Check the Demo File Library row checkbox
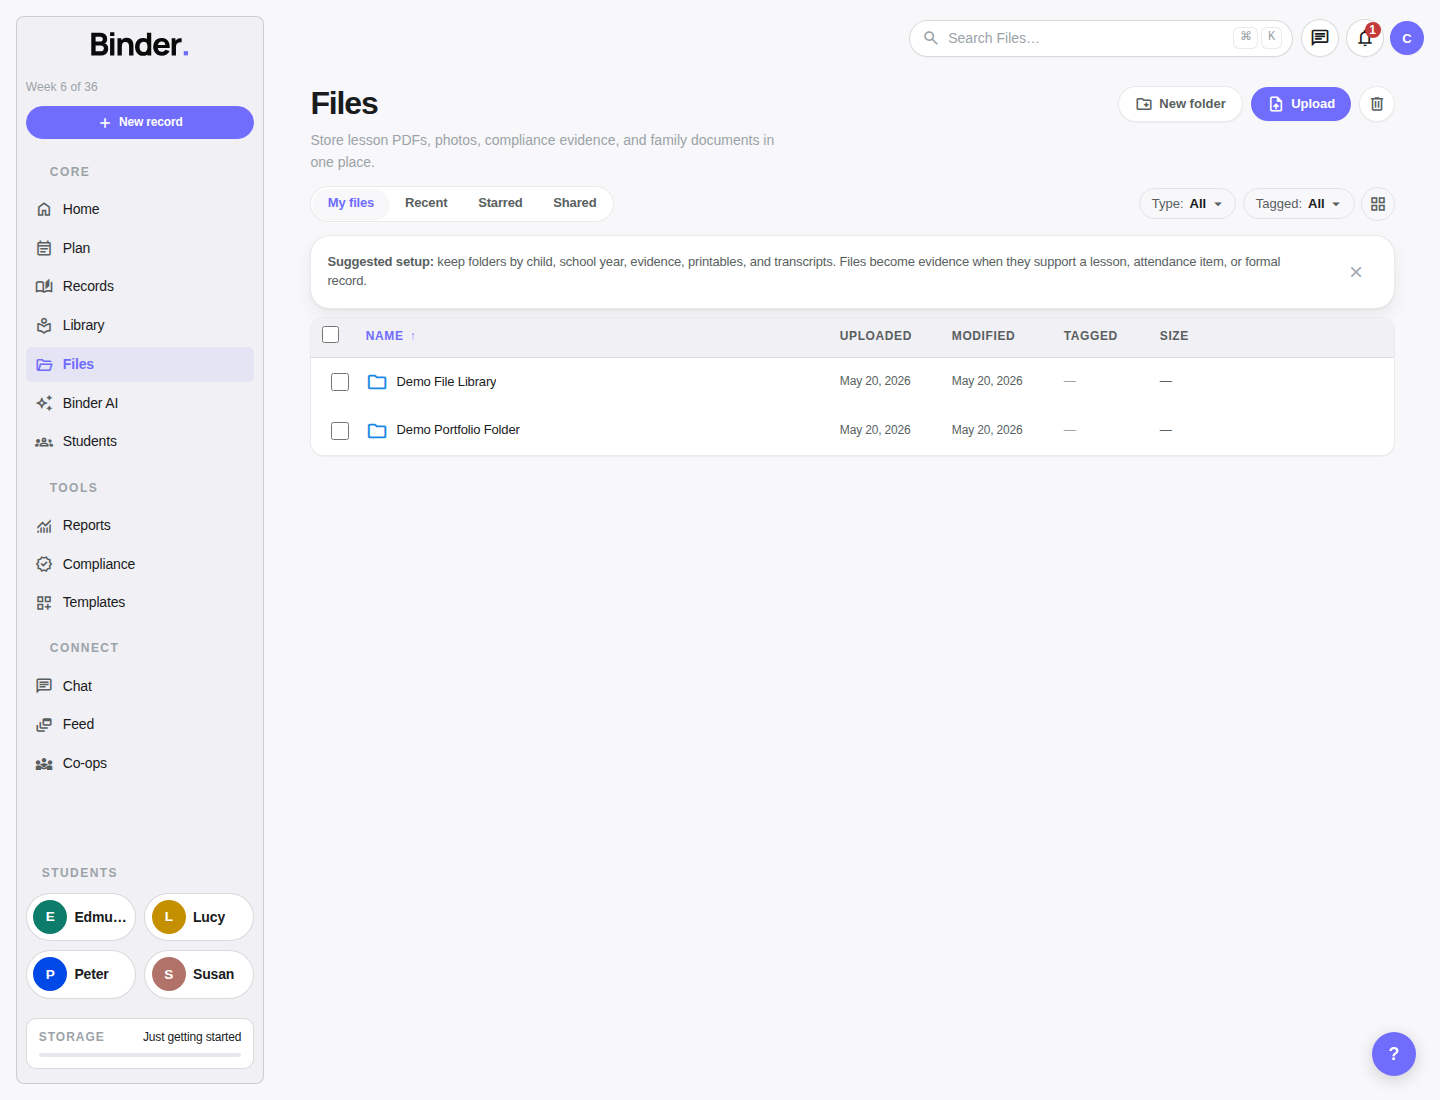The image size is (1440, 1100). (x=340, y=382)
